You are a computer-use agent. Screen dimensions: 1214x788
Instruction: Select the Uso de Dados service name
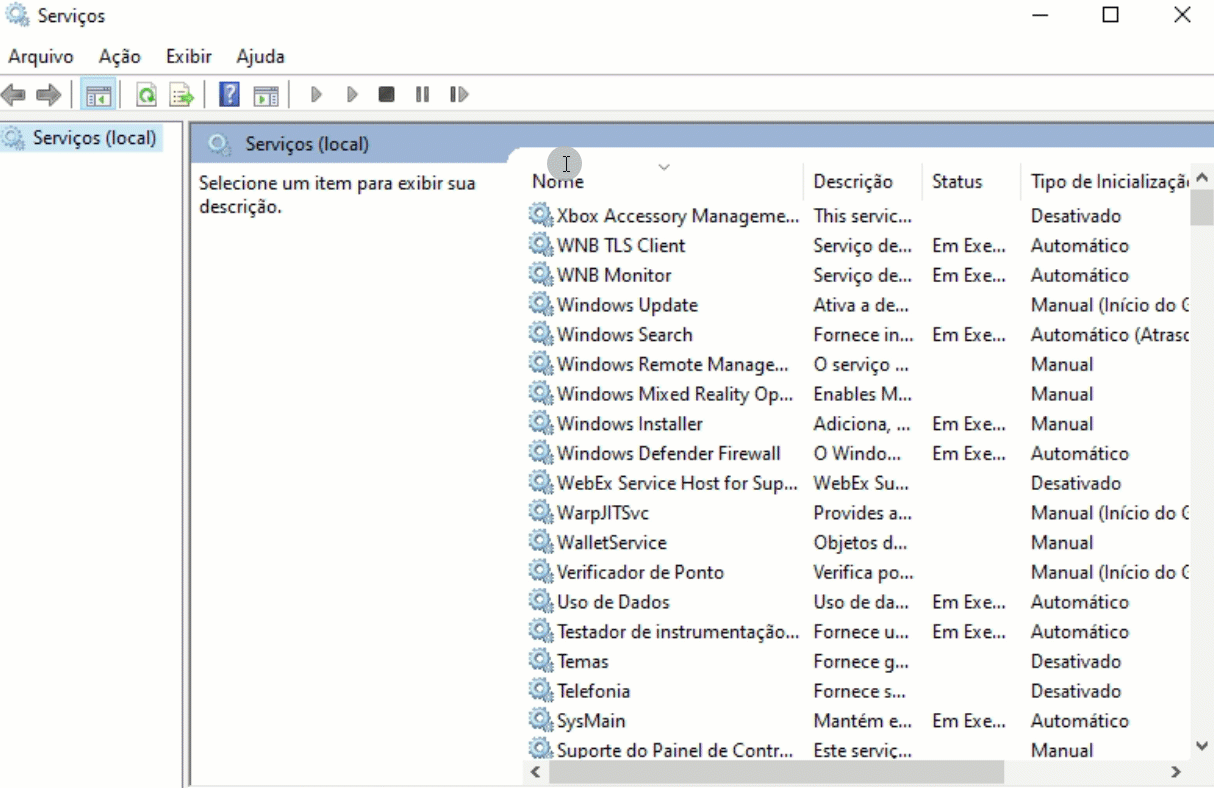pos(613,602)
